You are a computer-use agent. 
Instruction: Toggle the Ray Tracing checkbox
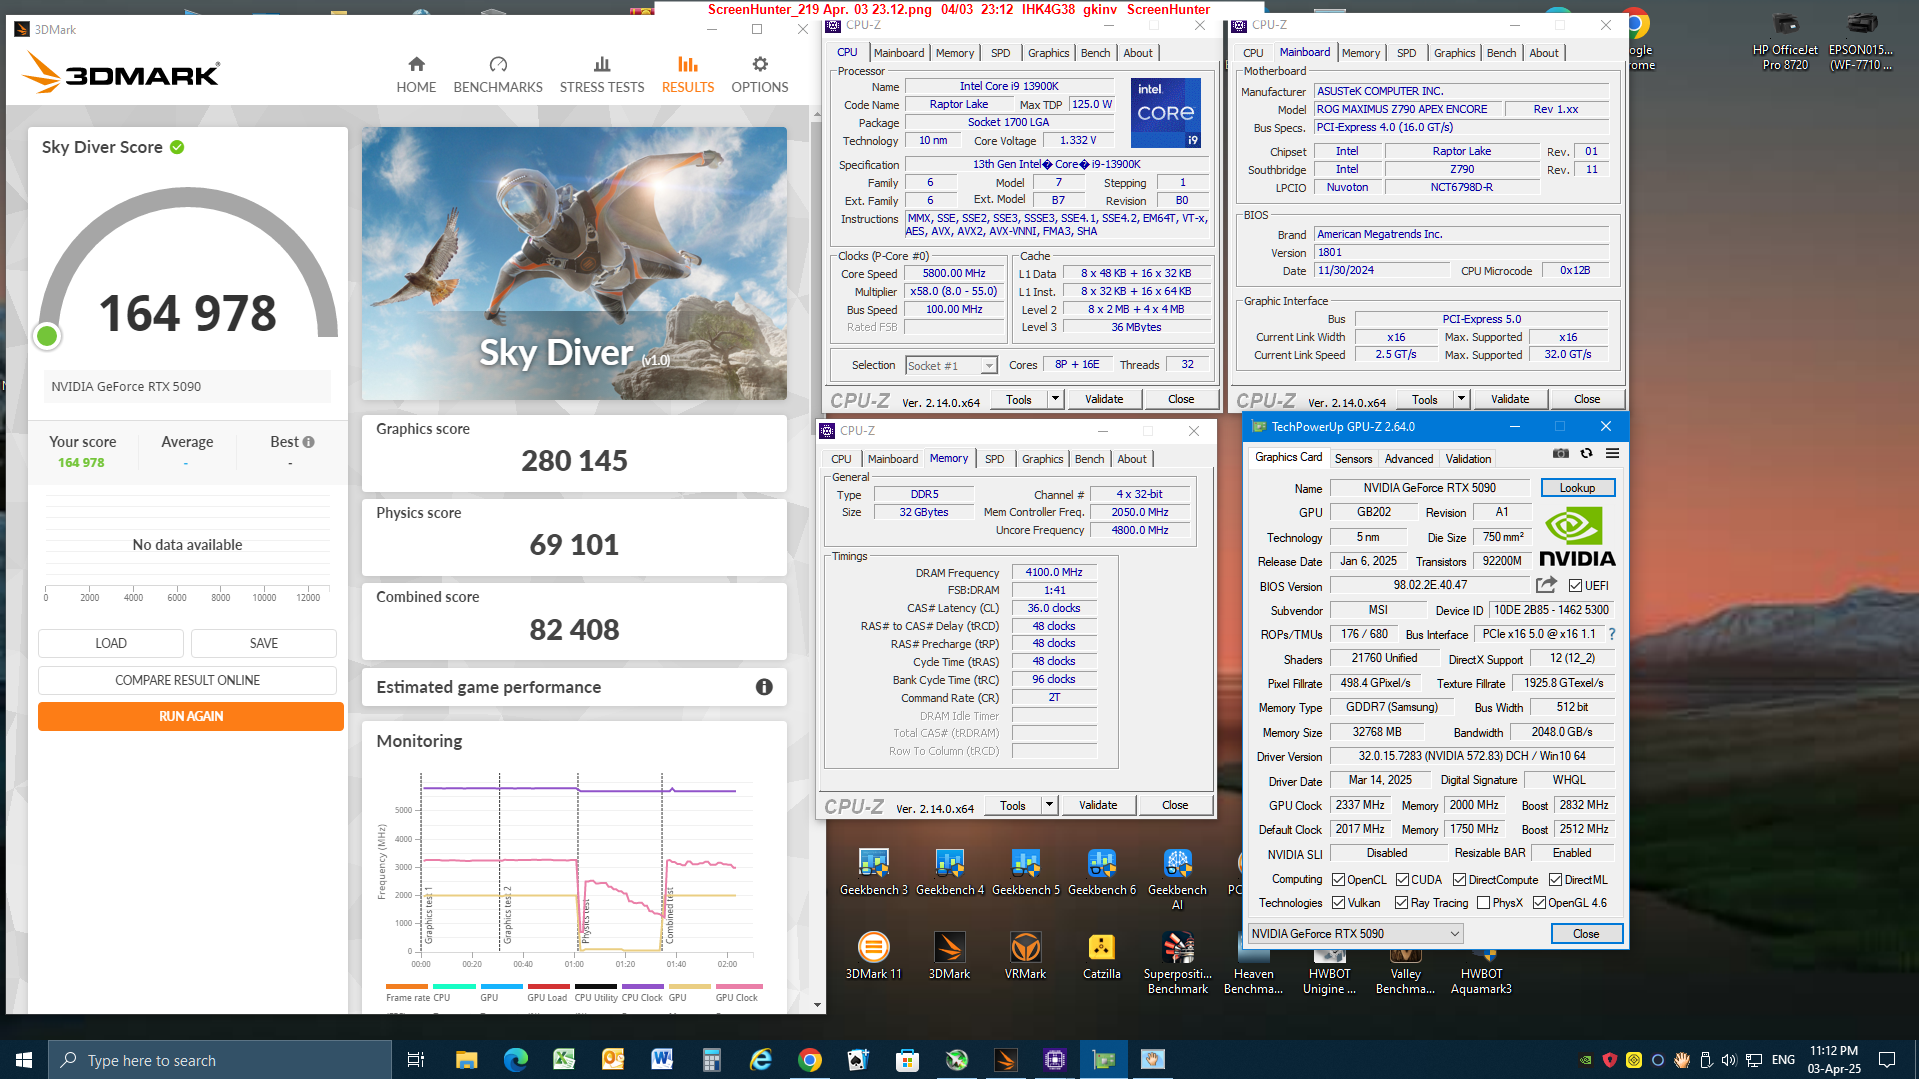(x=1402, y=903)
